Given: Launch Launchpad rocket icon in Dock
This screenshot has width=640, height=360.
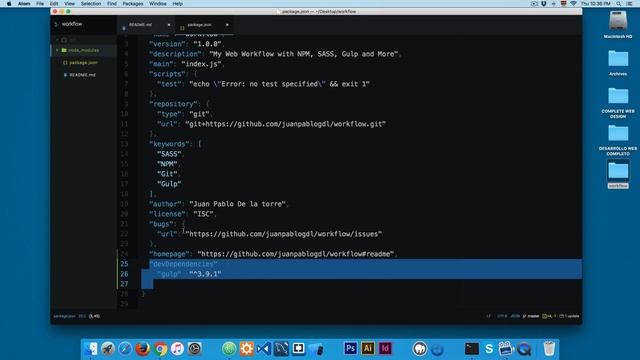Looking at the screenshot, I should (x=108, y=349).
